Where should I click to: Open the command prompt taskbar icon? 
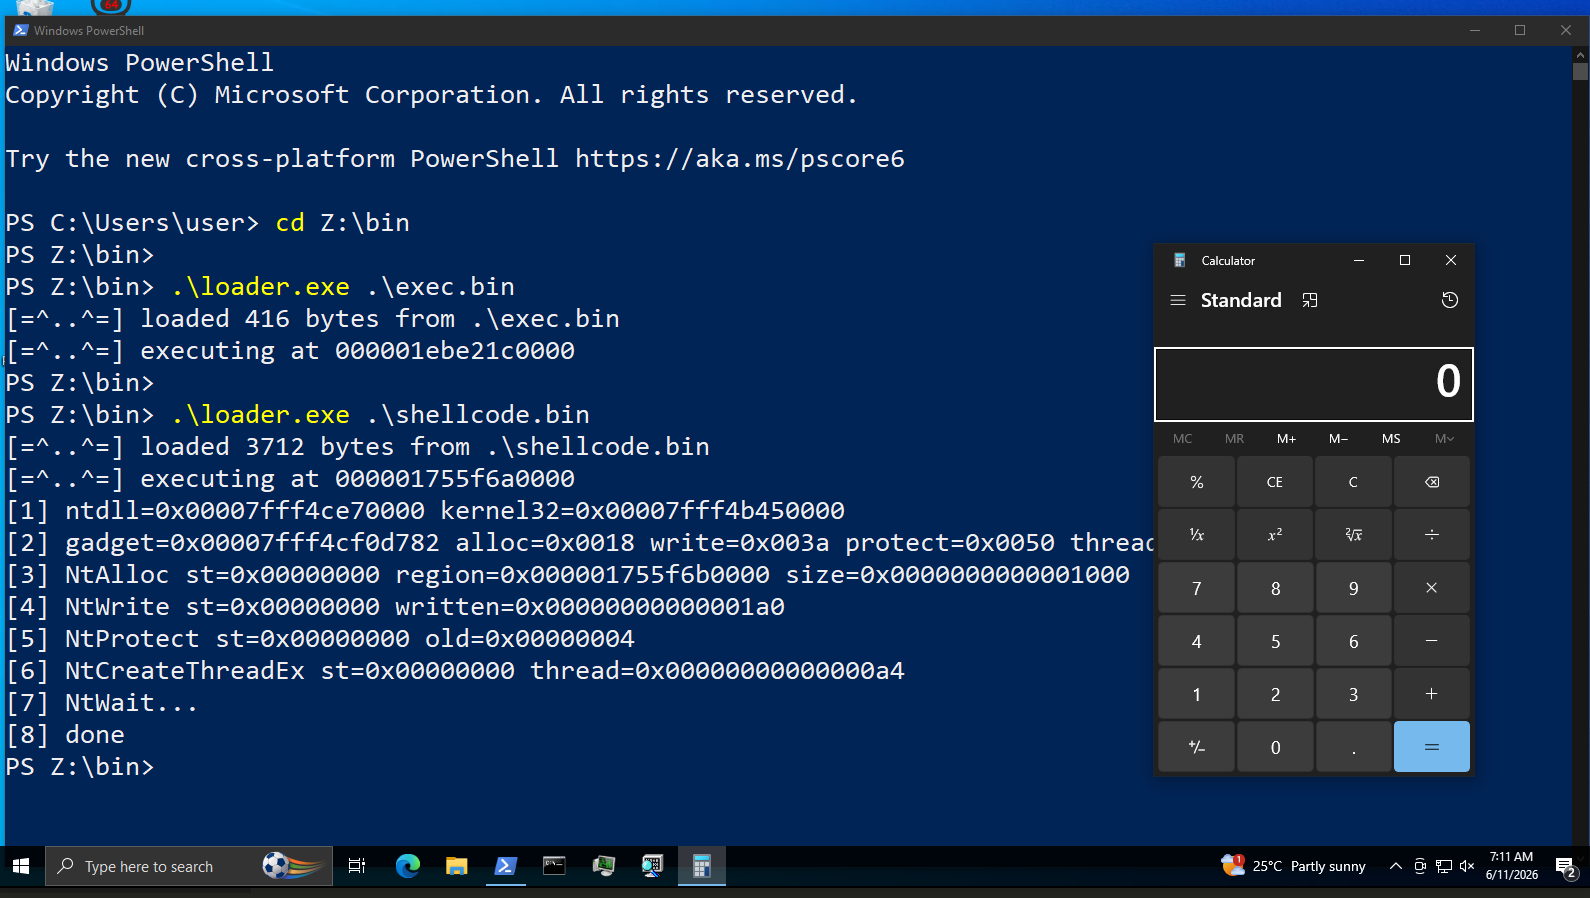[554, 866]
